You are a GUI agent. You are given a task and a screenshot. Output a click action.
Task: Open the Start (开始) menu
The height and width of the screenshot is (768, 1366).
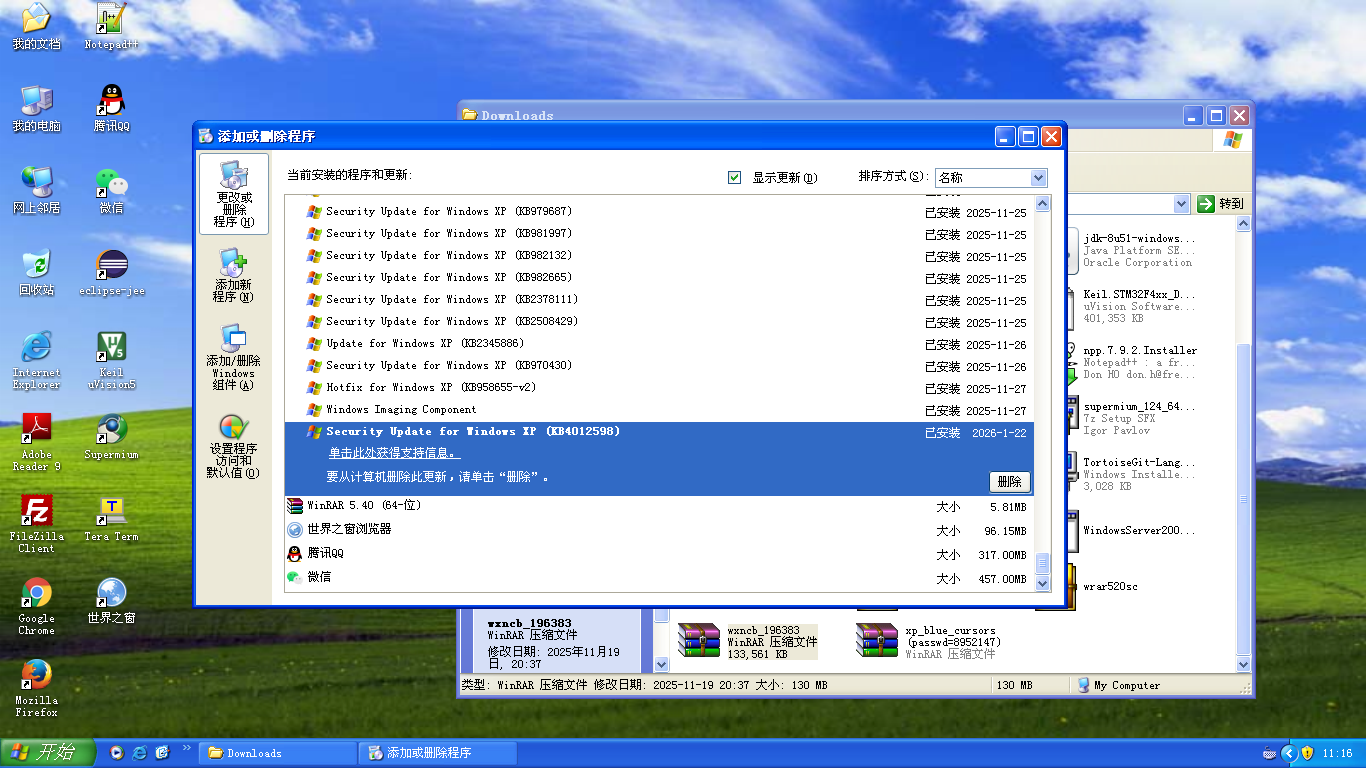tap(47, 753)
